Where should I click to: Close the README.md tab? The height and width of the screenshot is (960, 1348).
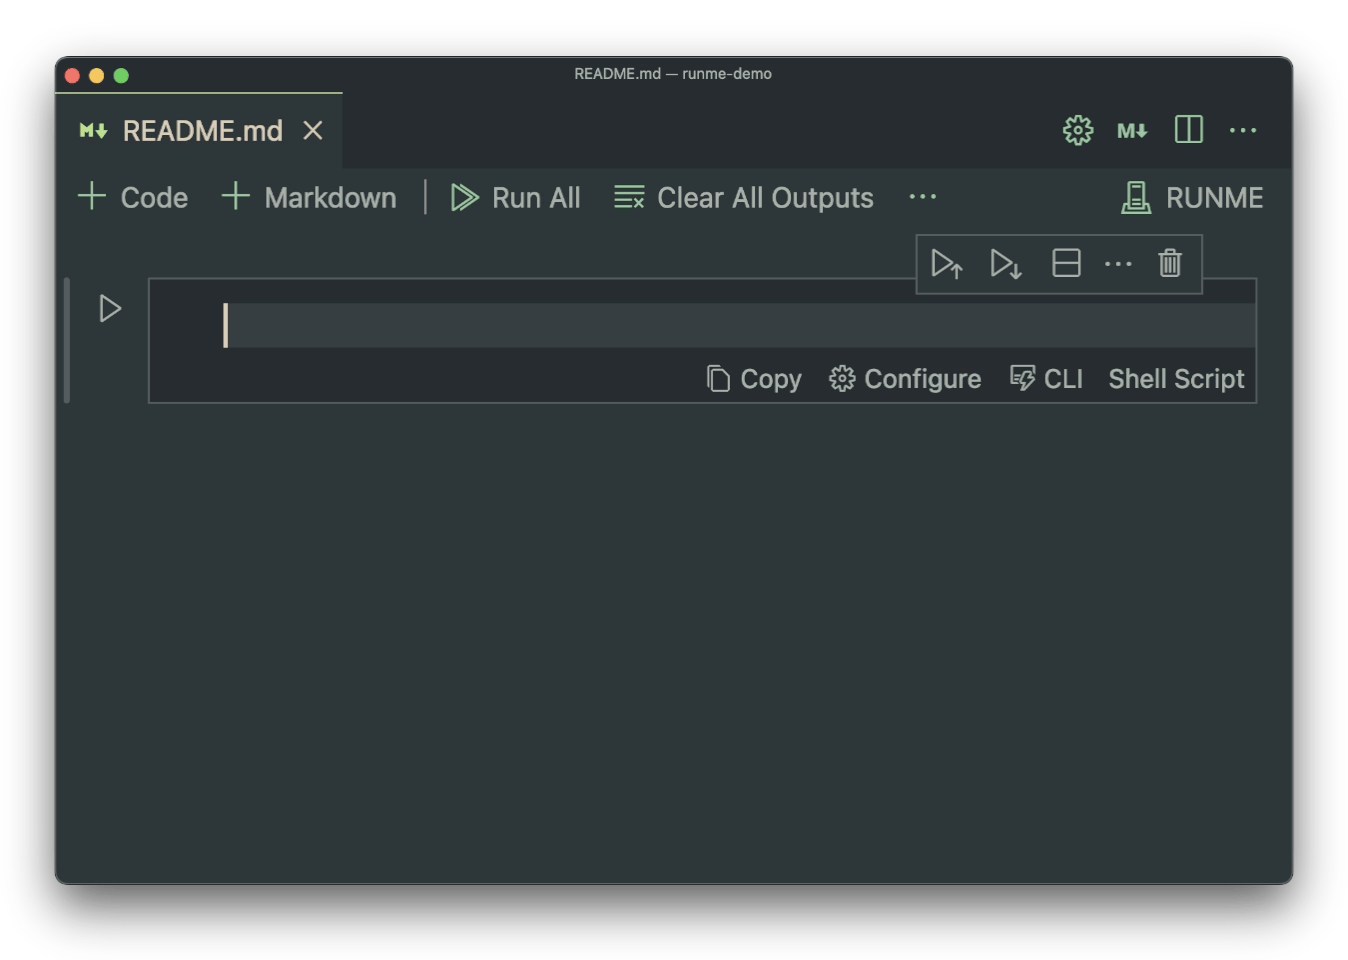coord(313,131)
